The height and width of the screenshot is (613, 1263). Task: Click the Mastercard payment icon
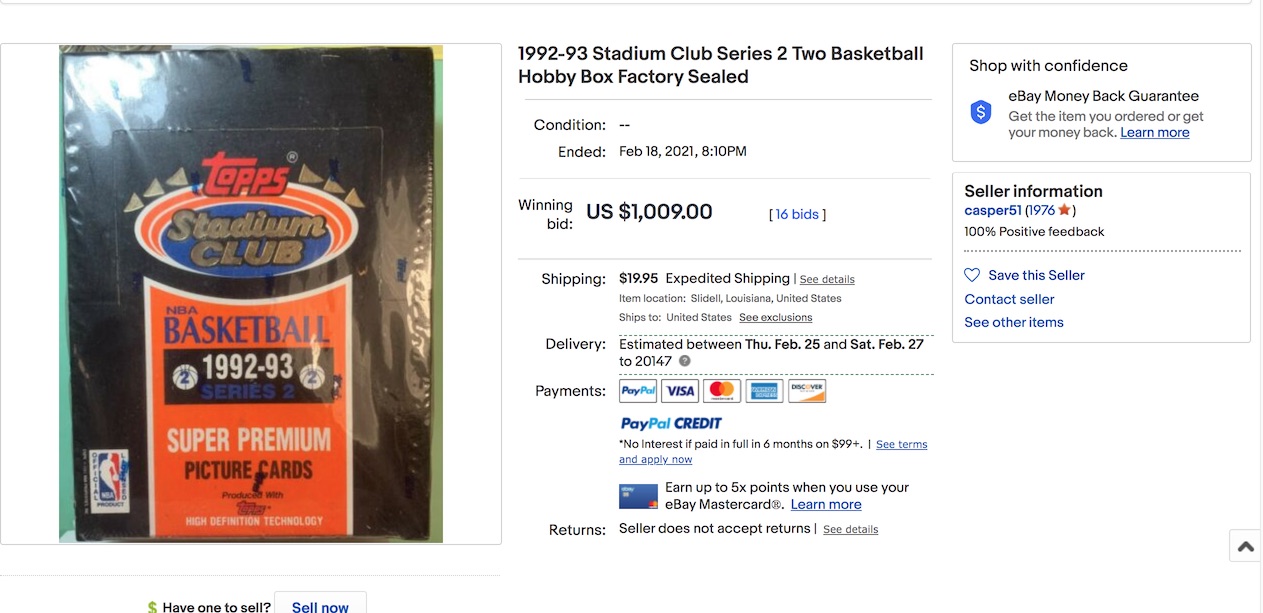tap(722, 391)
